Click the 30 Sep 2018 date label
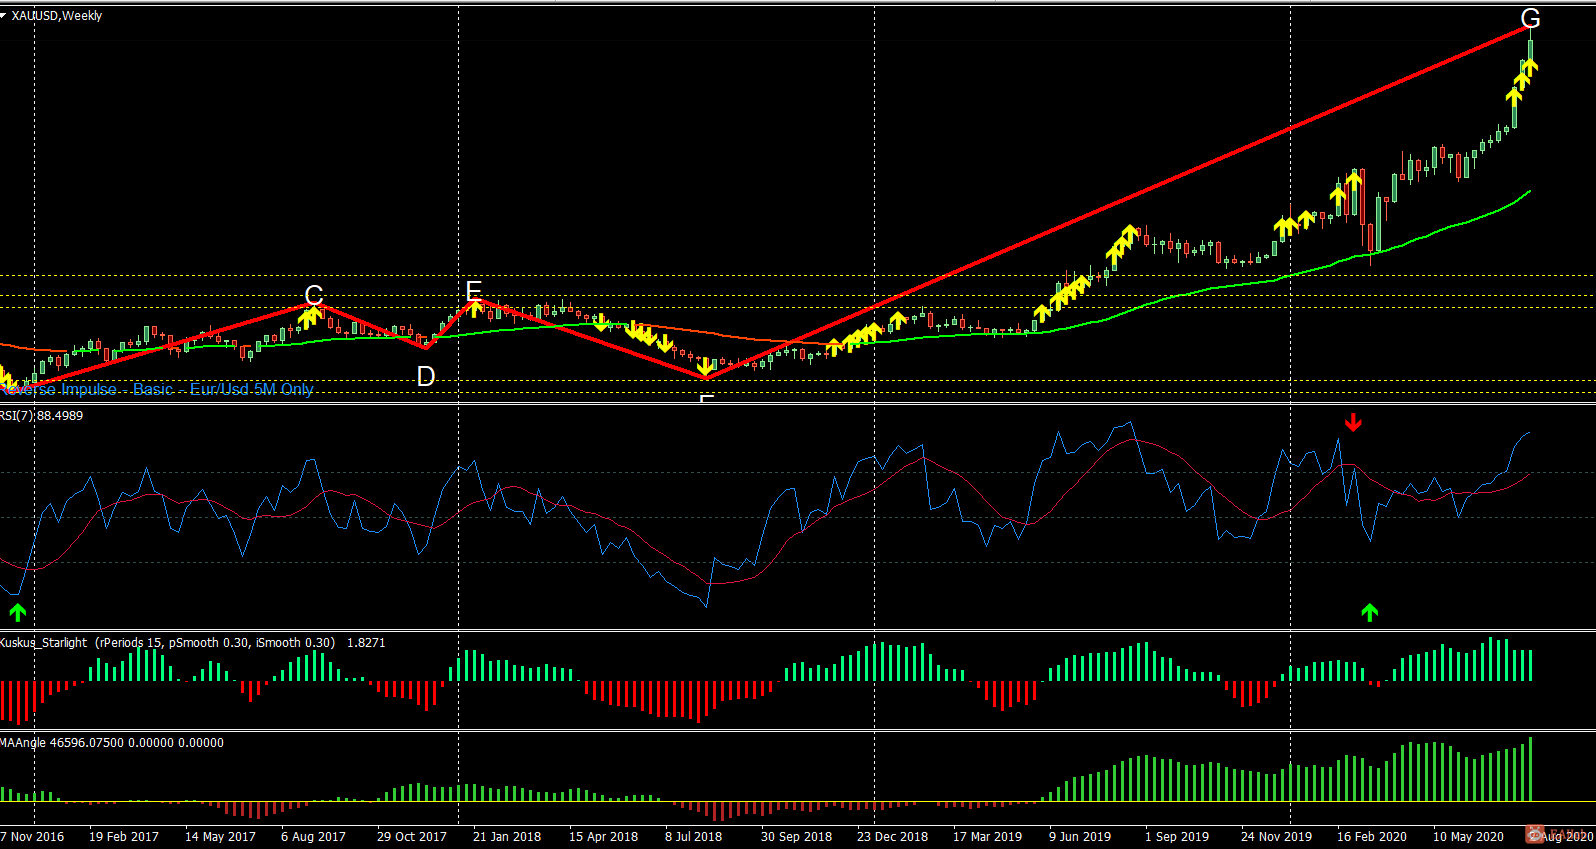 (796, 837)
